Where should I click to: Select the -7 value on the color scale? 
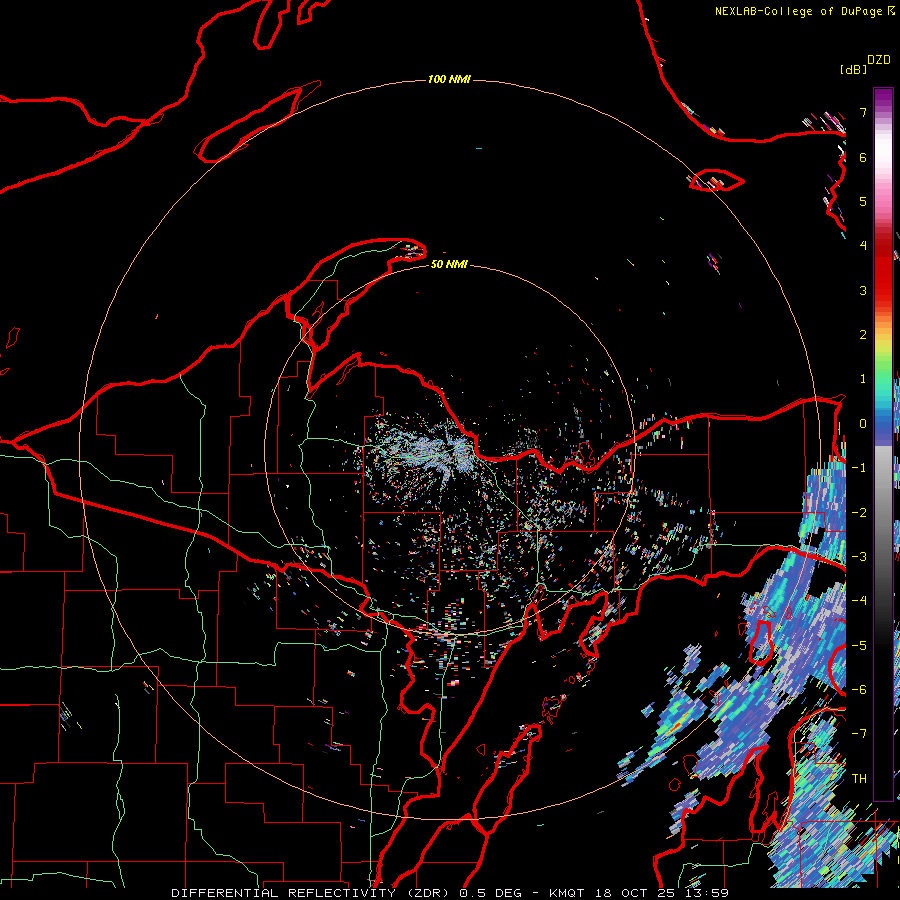click(x=859, y=734)
